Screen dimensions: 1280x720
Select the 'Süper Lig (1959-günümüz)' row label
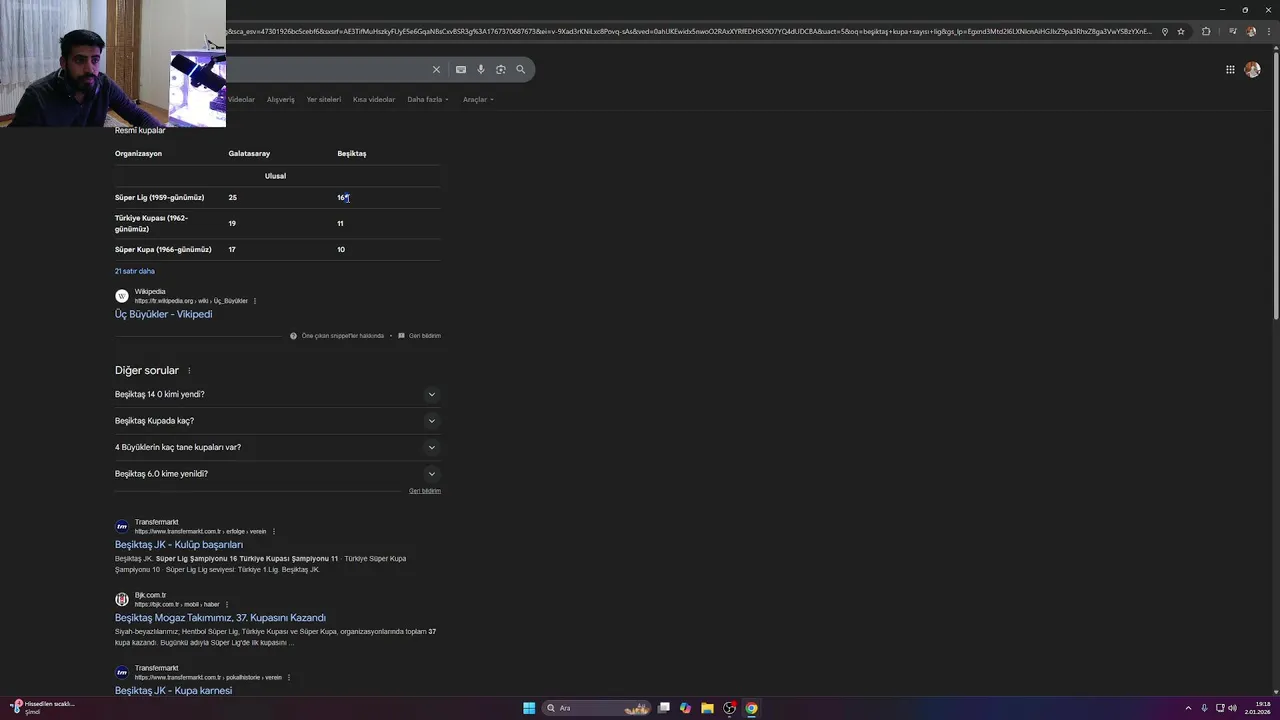159,198
